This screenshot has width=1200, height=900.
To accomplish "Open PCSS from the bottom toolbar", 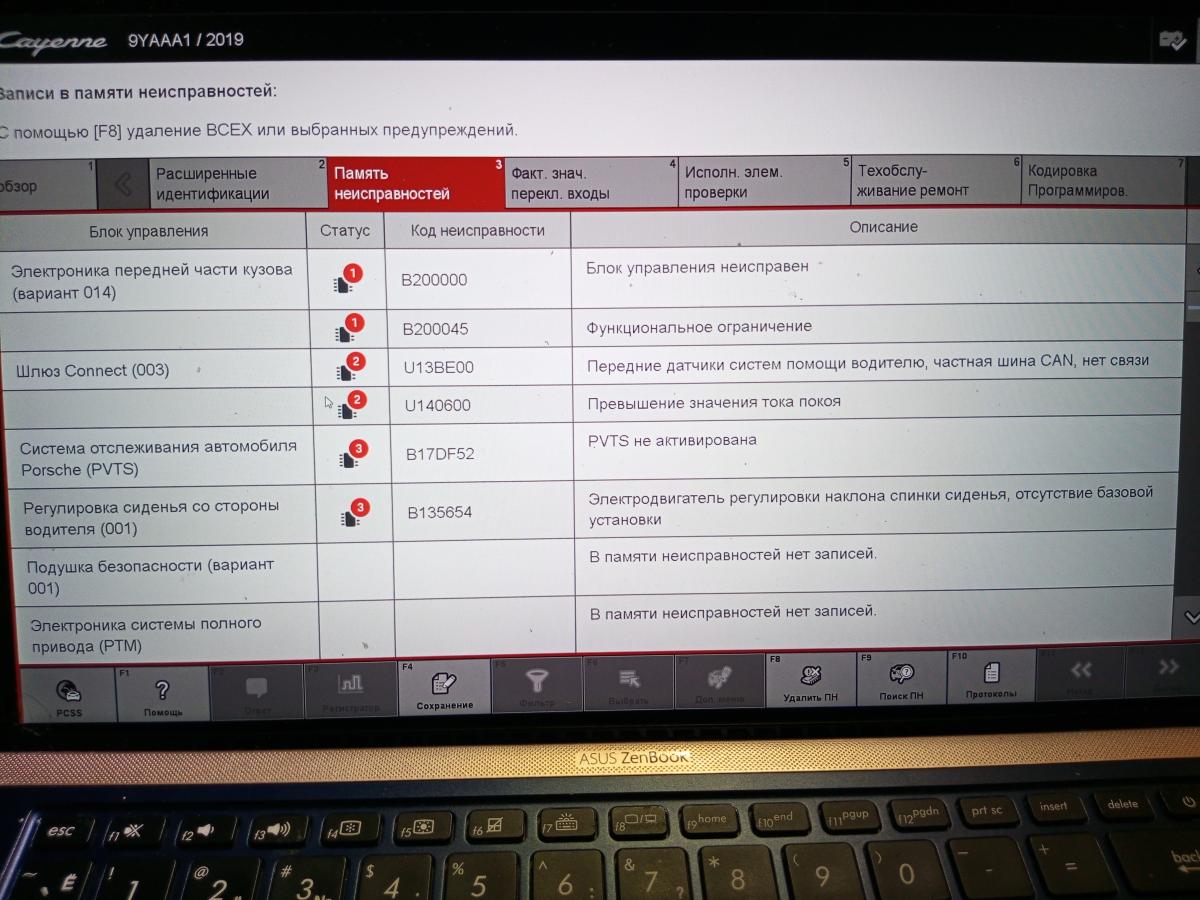I will click(68, 694).
